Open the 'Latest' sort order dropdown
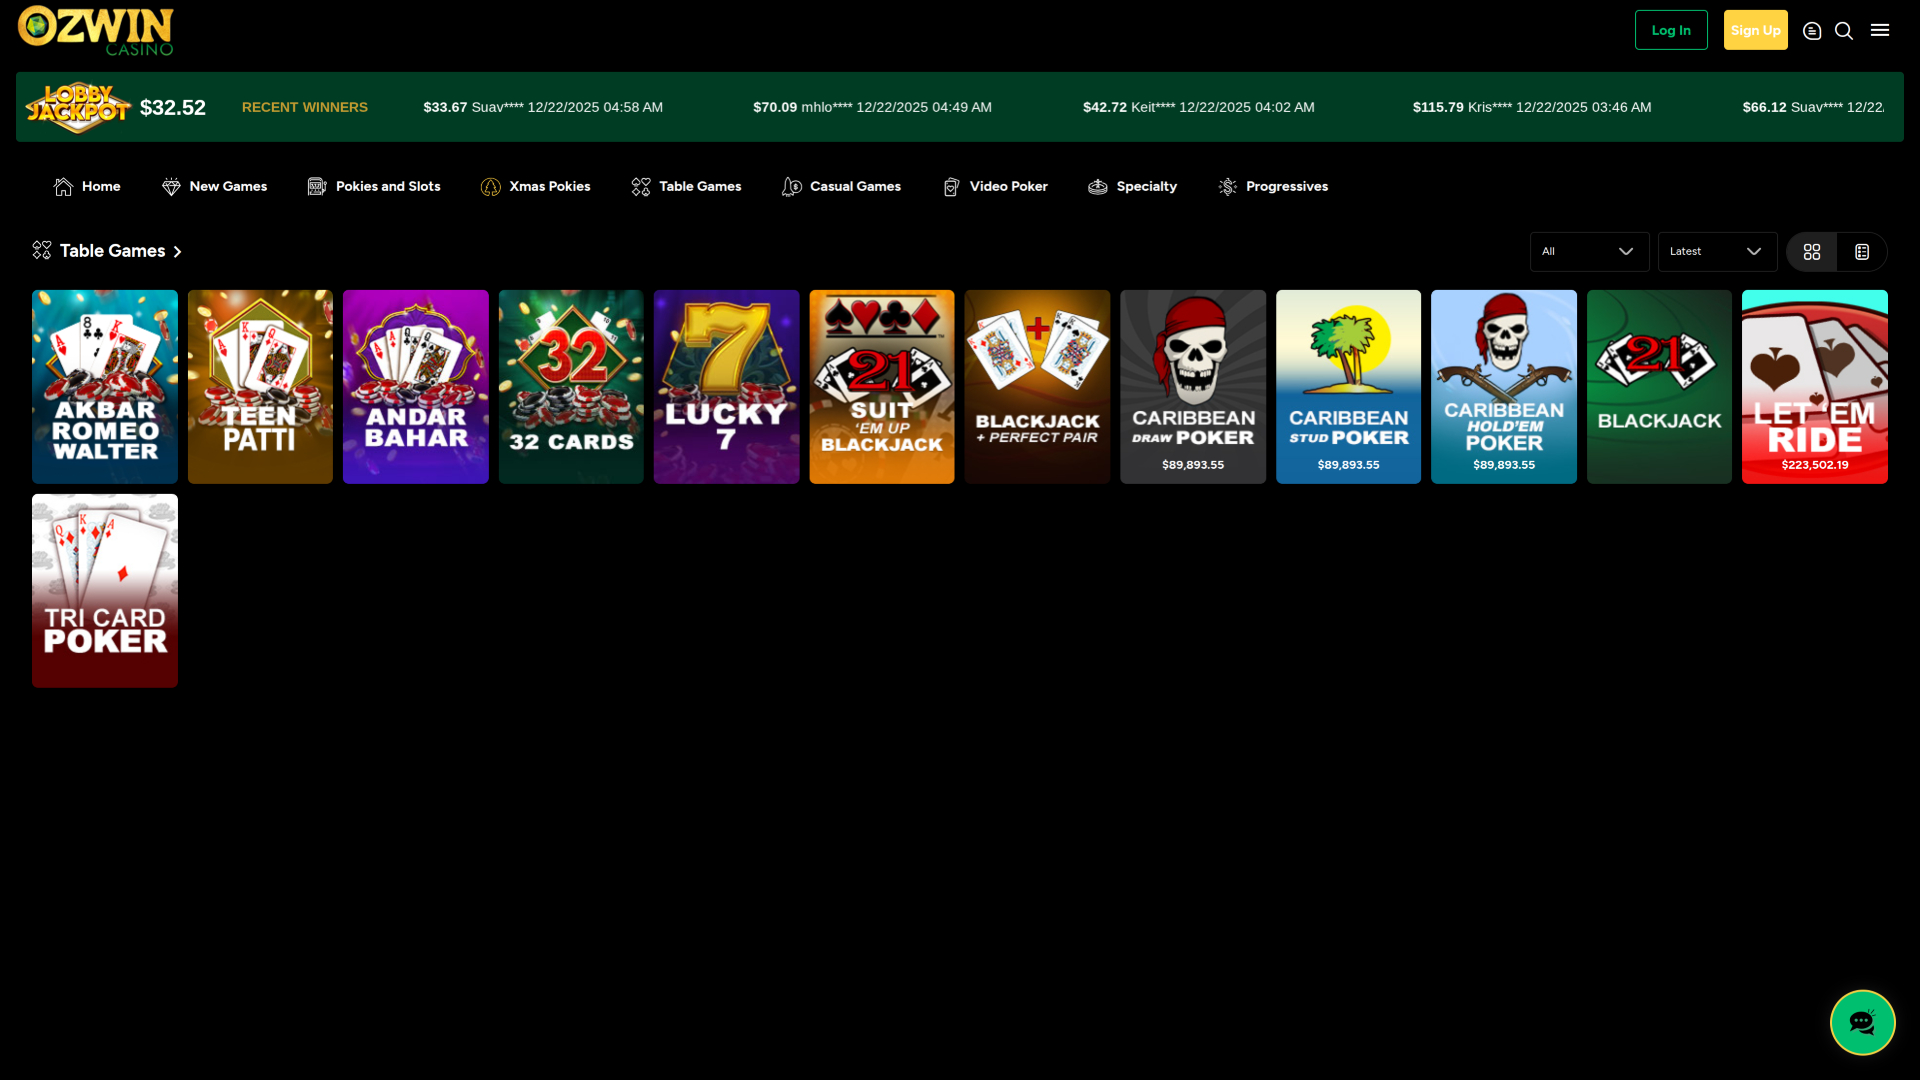This screenshot has height=1080, width=1920. coord(1716,251)
